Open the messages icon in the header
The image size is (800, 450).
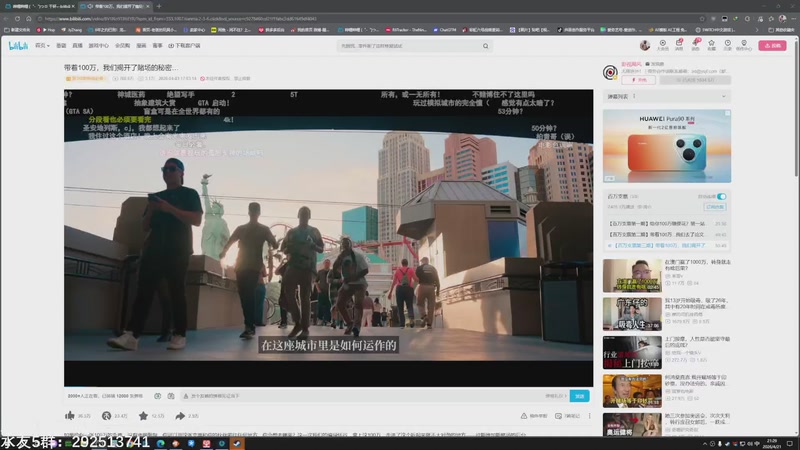[679, 45]
